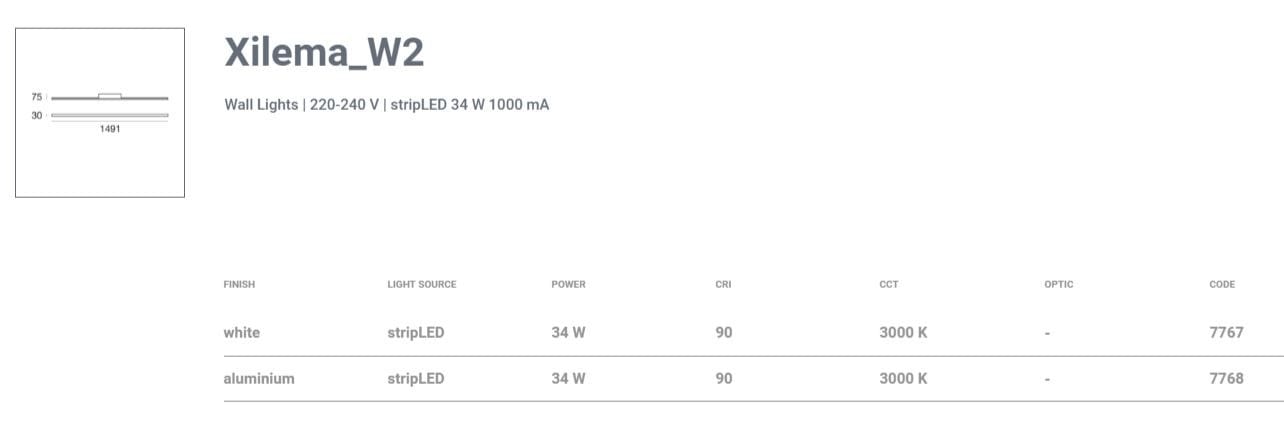This screenshot has width=1284, height=433.
Task: Click the LIGHT SOURCE column header
Action: (421, 284)
